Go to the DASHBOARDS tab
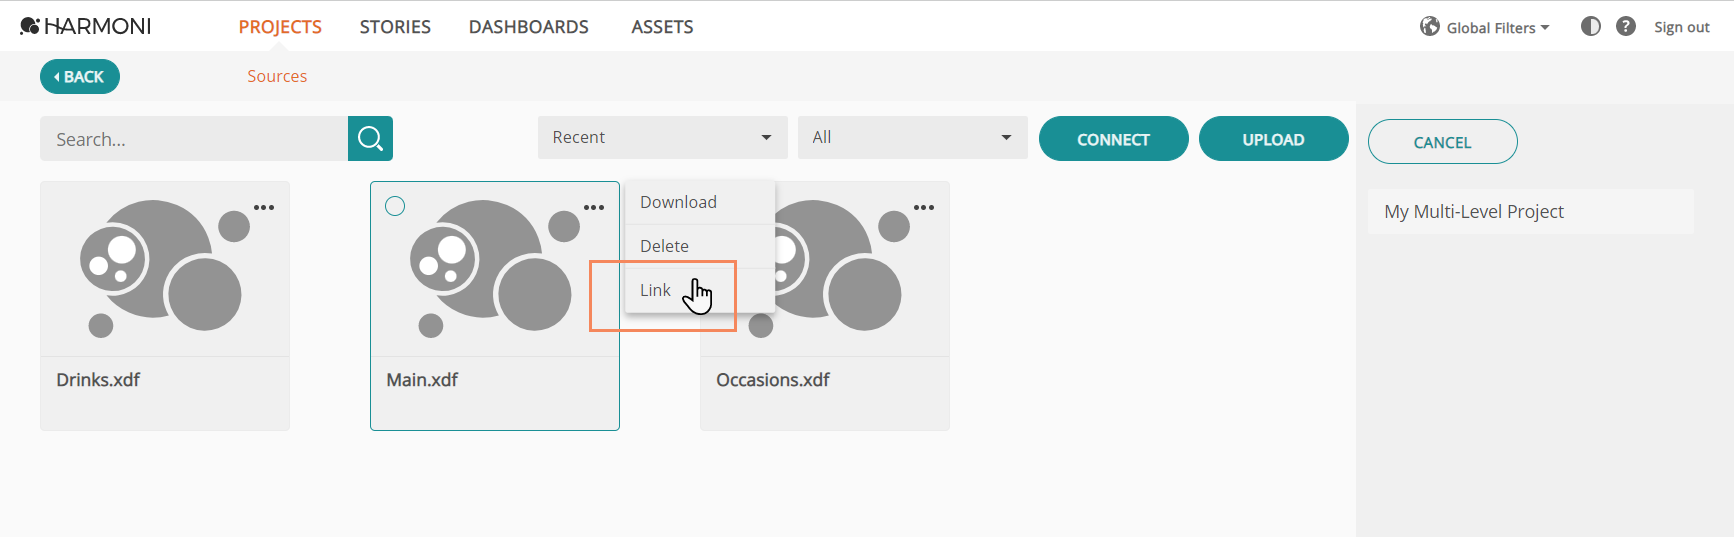 [x=529, y=27]
